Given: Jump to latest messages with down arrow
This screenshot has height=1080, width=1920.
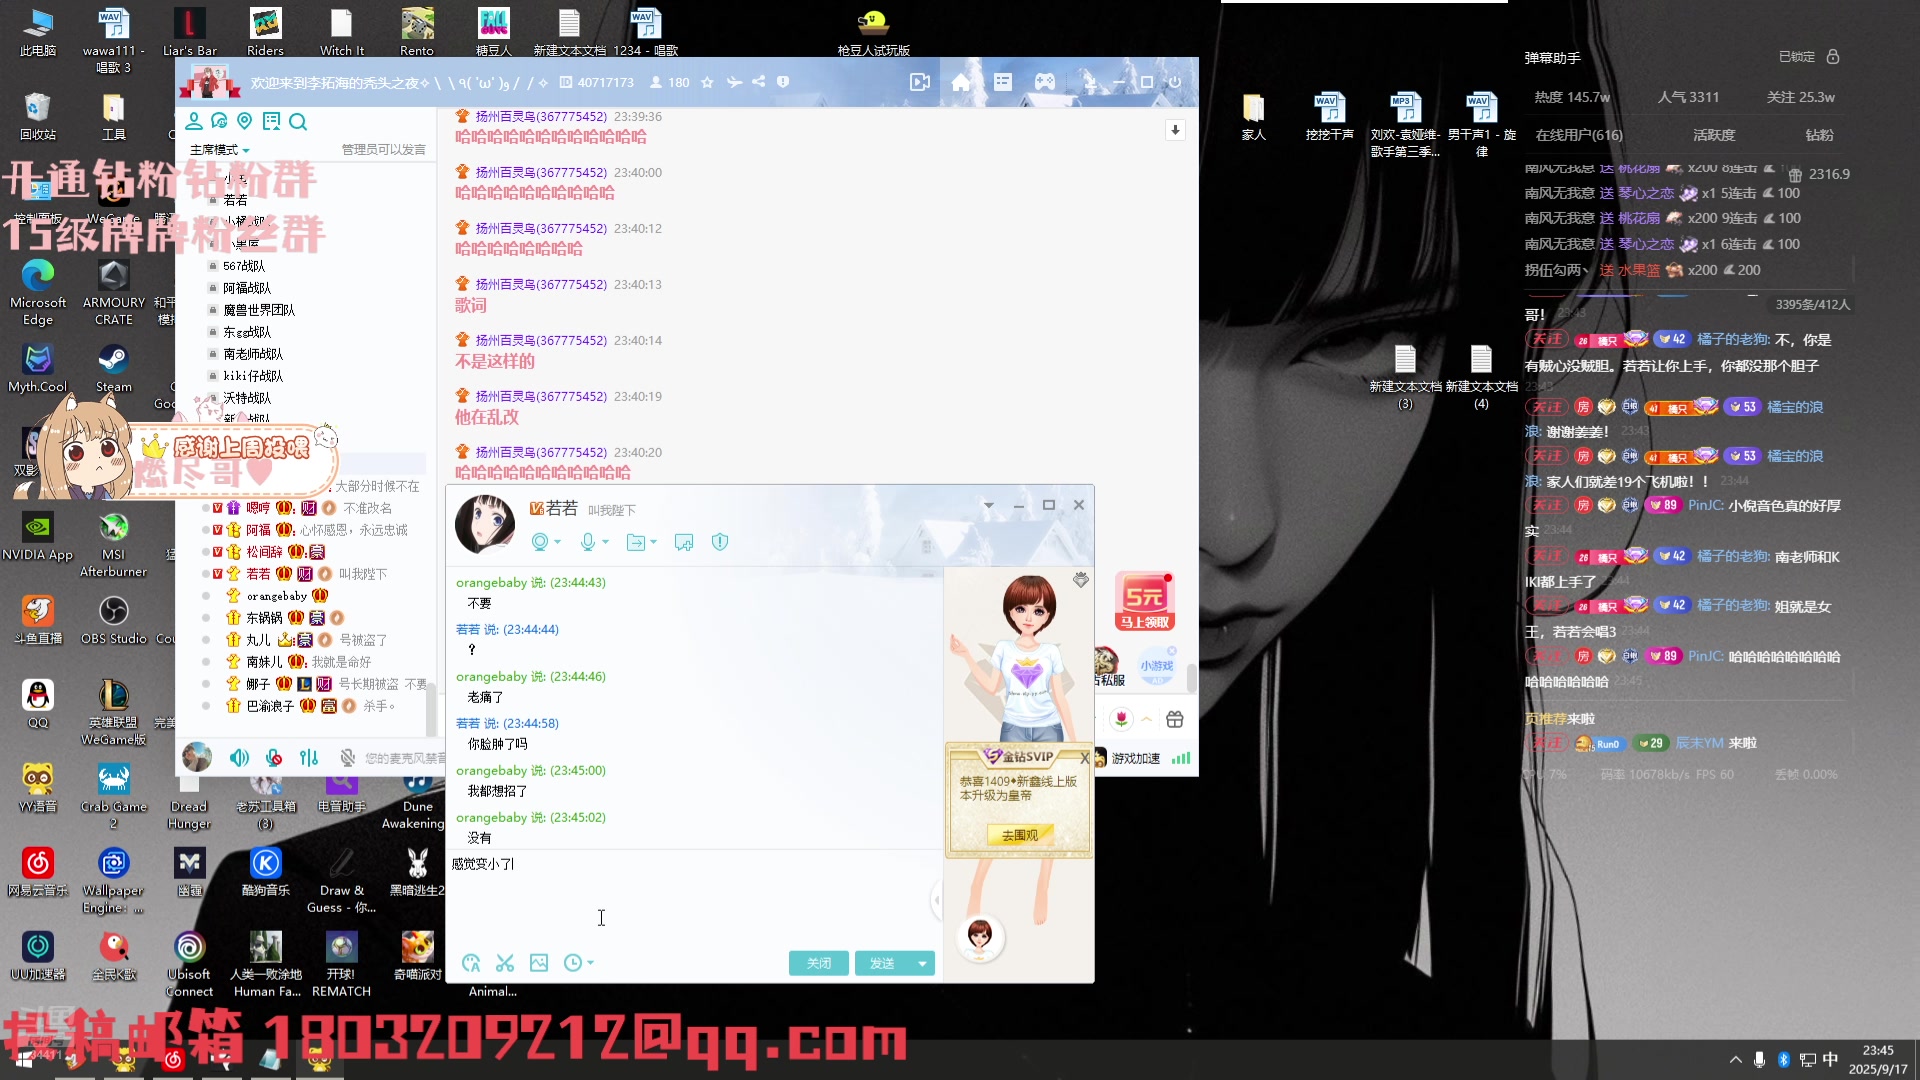Looking at the screenshot, I should point(1175,130).
